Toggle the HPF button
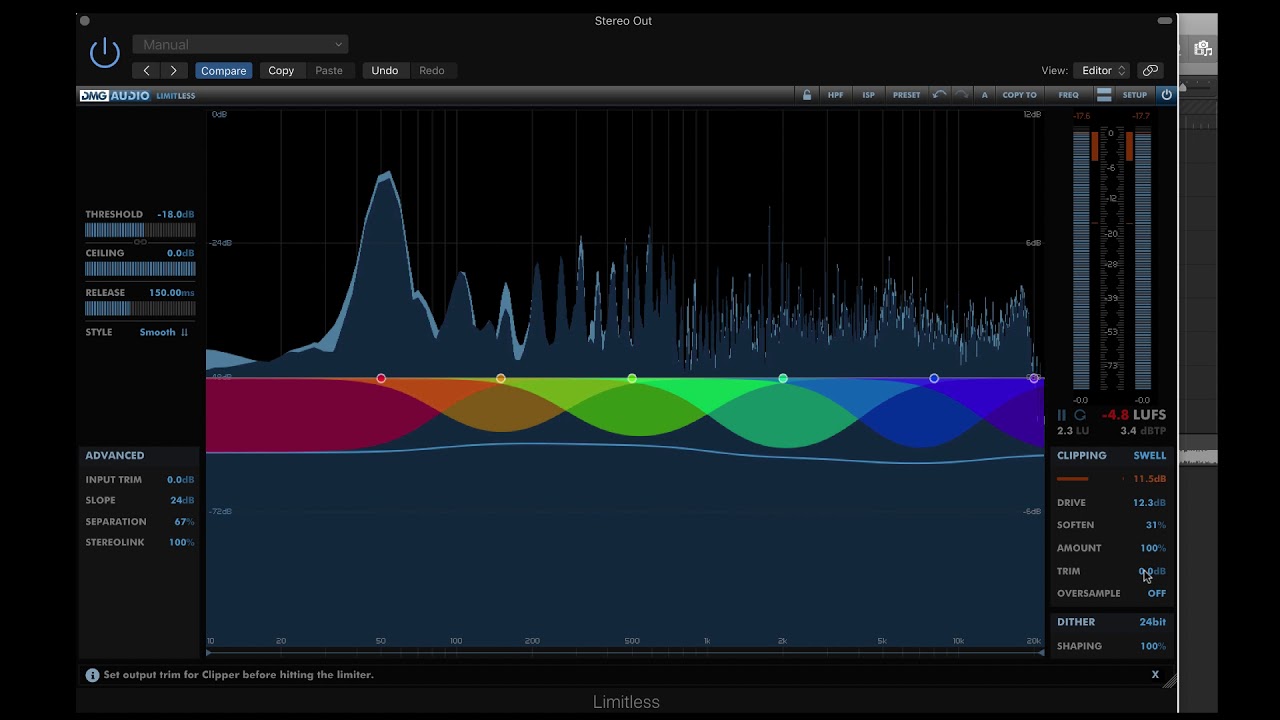 click(835, 95)
